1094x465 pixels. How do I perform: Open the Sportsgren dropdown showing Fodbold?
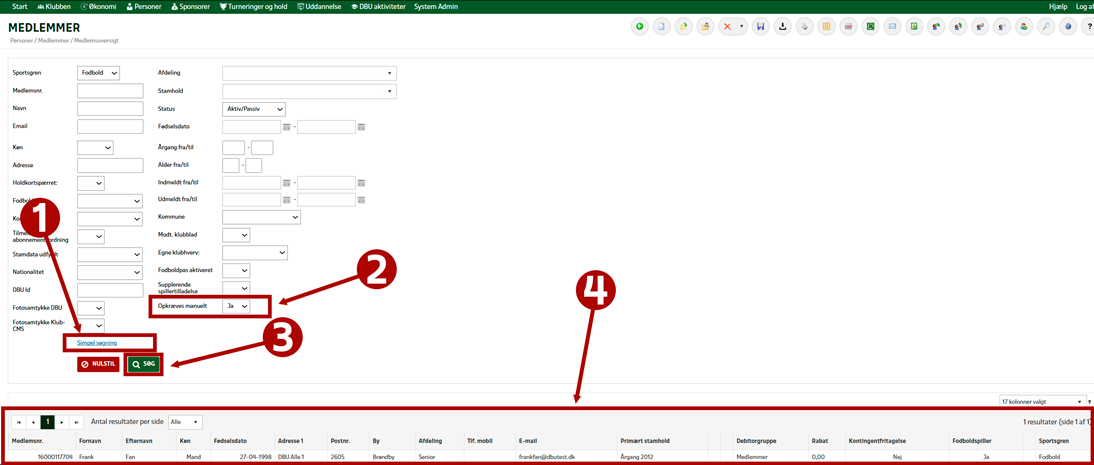(x=98, y=73)
